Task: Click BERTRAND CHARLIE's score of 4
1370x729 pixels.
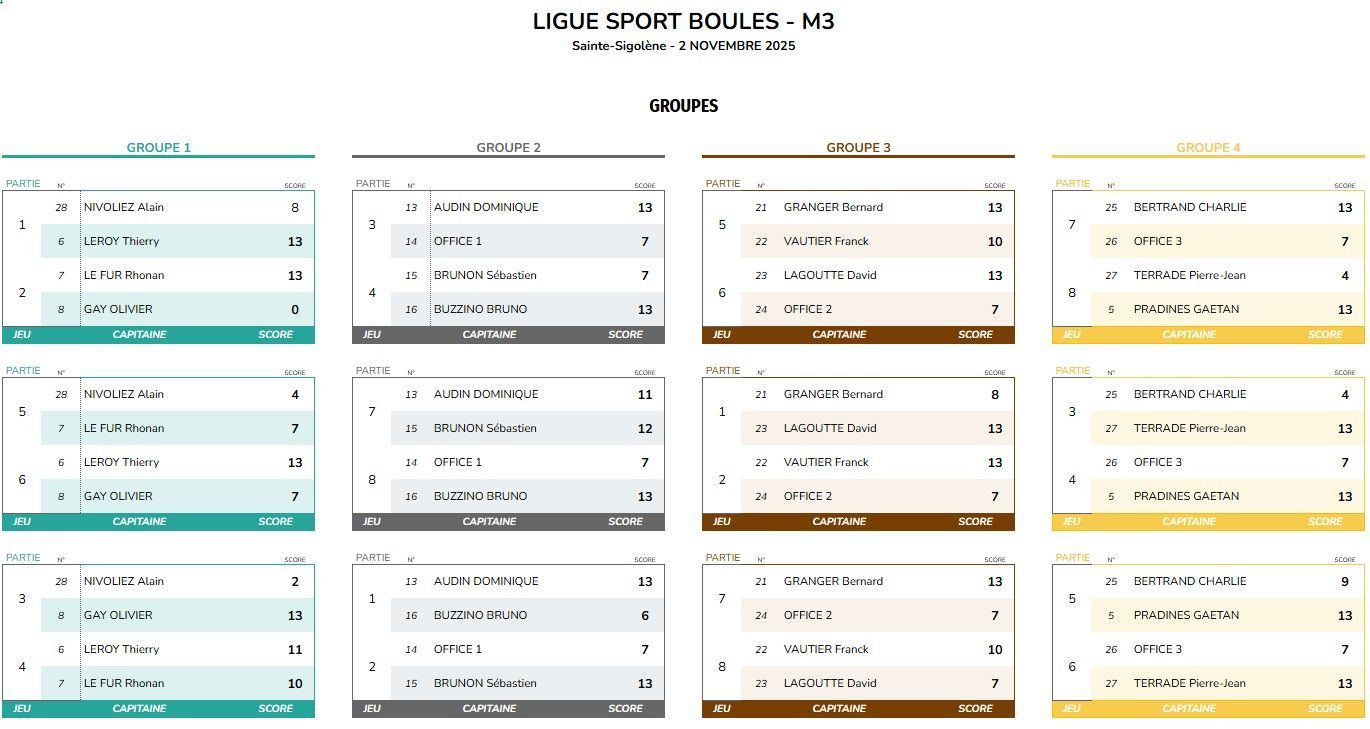Action: (1345, 395)
